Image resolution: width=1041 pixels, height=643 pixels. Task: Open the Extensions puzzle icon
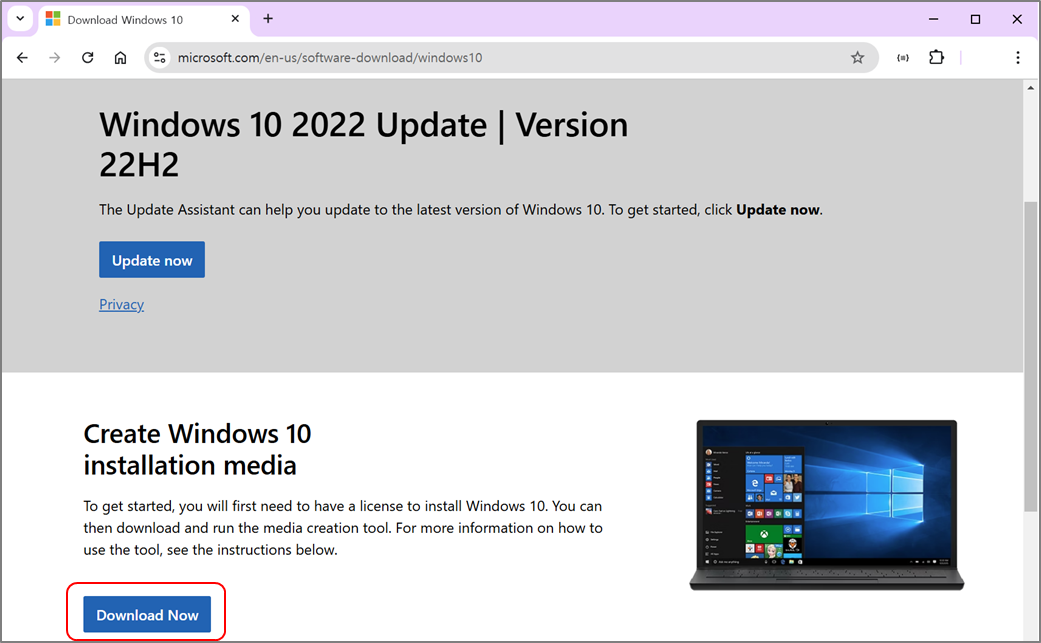[936, 58]
